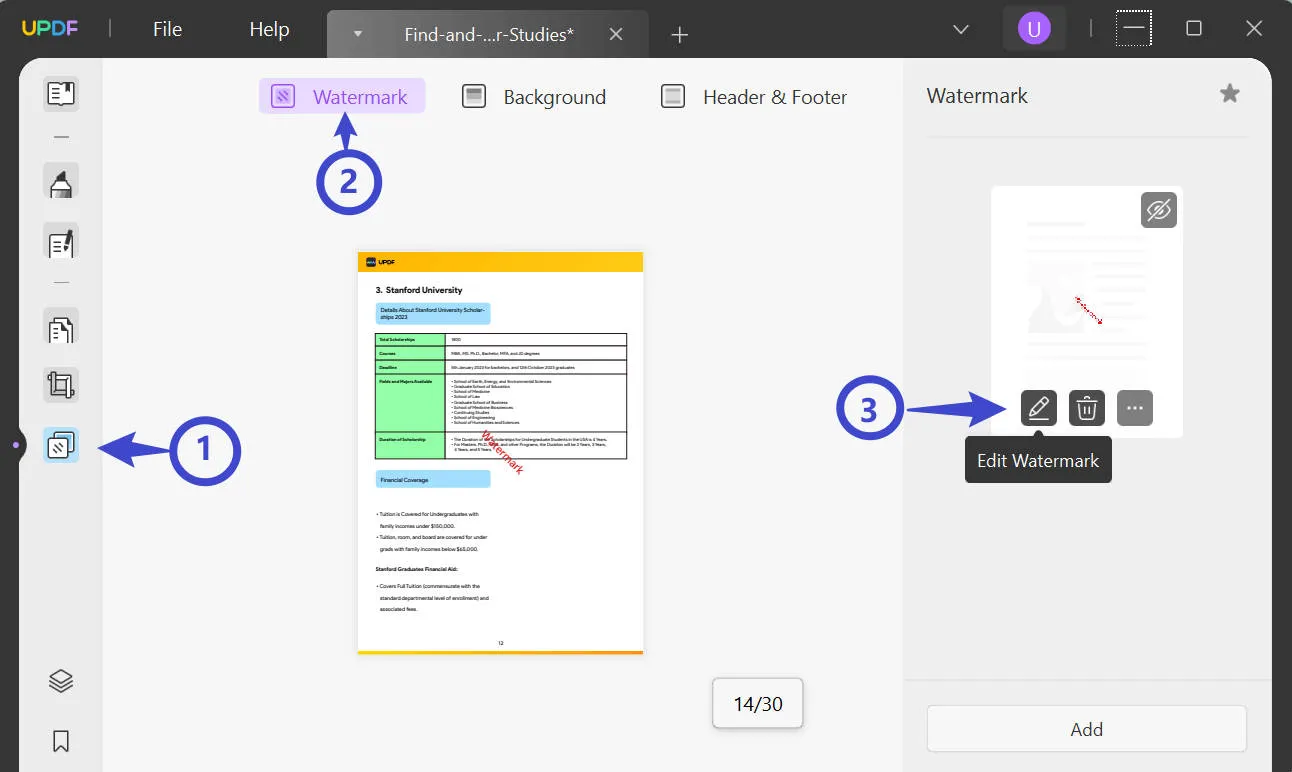This screenshot has height=772, width=1292.
Task: Open the Layers panel
Action: click(60, 680)
